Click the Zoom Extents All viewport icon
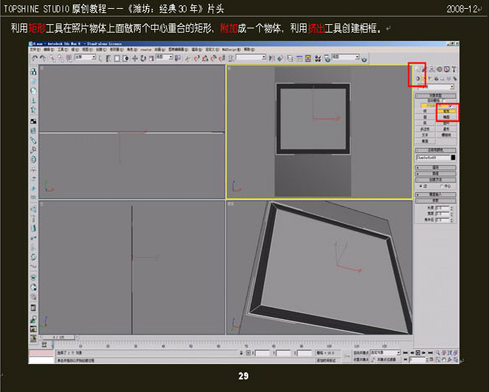 [x=456, y=353]
